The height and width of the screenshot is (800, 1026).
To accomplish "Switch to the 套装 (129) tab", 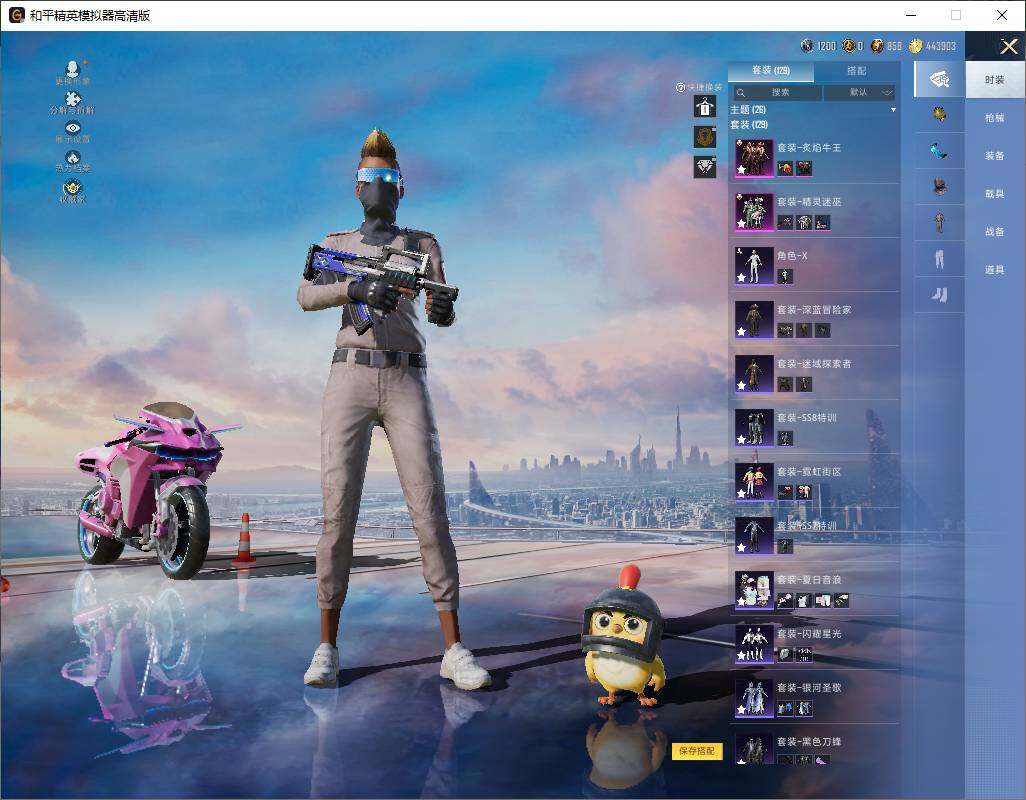I will pos(771,71).
